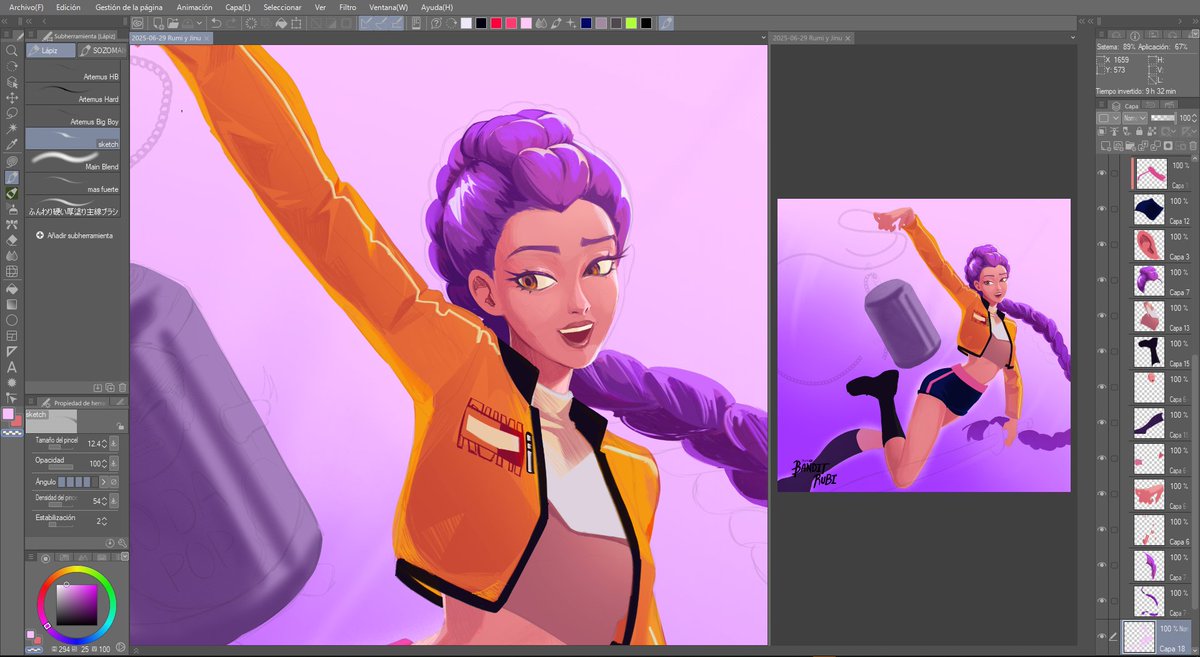Open opacity dynamics button
The width and height of the screenshot is (1200, 657).
[x=113, y=464]
